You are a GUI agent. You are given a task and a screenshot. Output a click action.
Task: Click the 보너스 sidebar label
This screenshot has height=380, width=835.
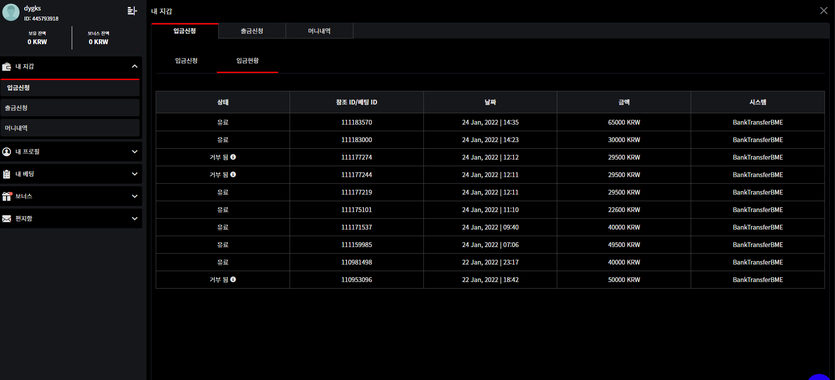click(23, 196)
